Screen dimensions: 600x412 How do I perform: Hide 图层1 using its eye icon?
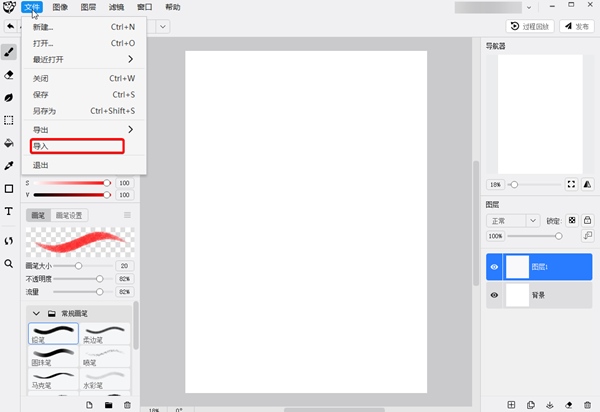(x=492, y=267)
